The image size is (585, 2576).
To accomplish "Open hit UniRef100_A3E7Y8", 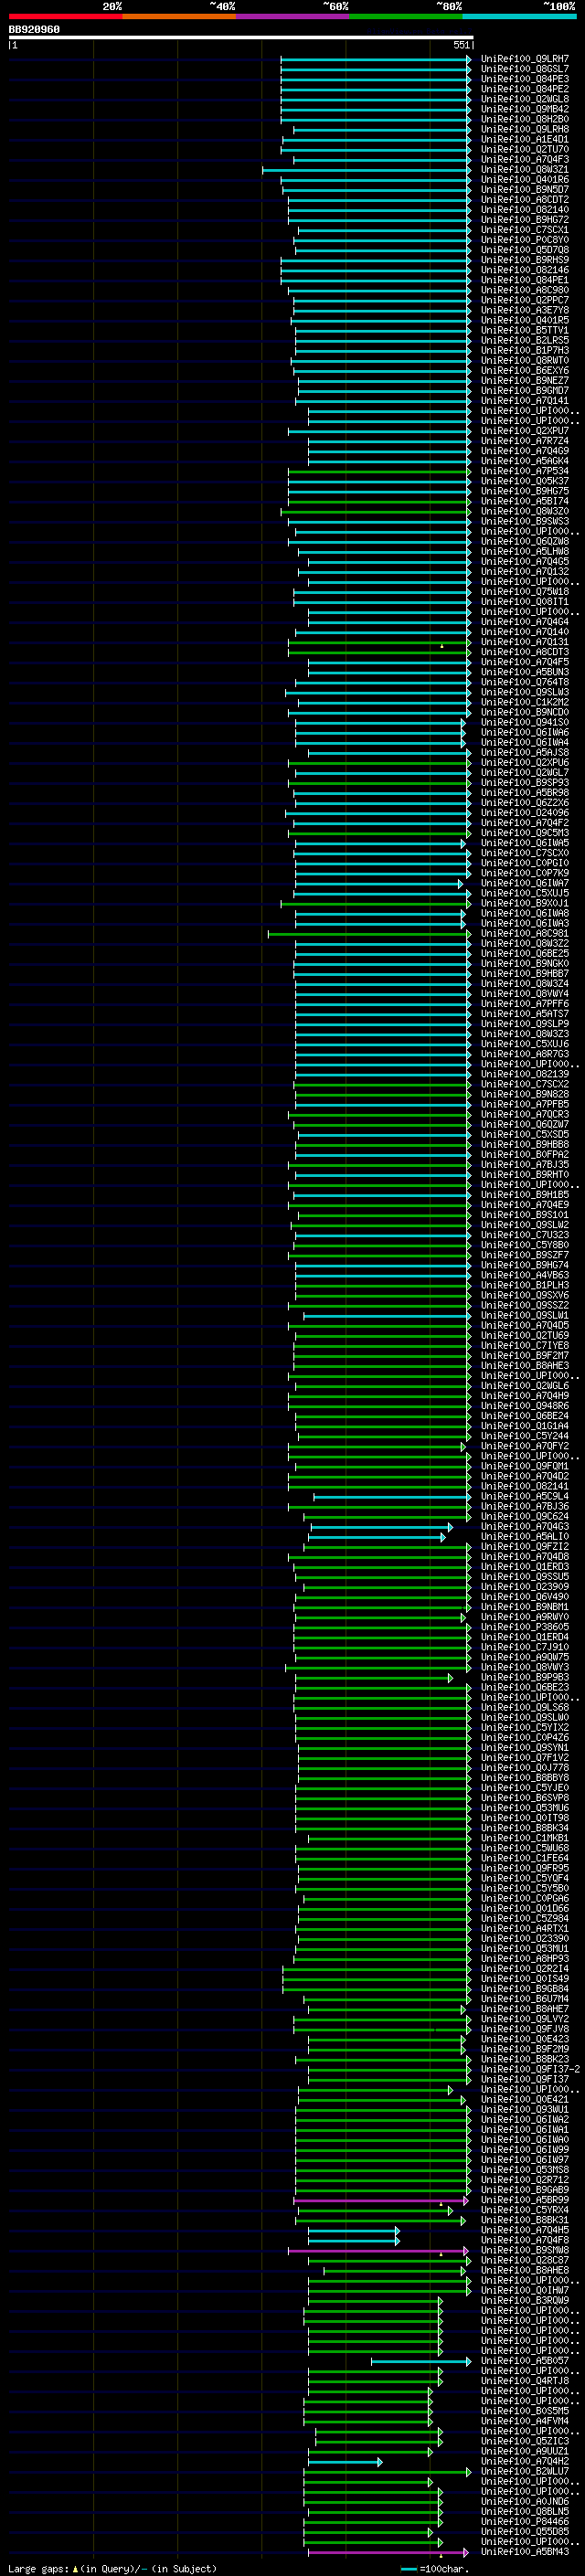I will coord(524,310).
